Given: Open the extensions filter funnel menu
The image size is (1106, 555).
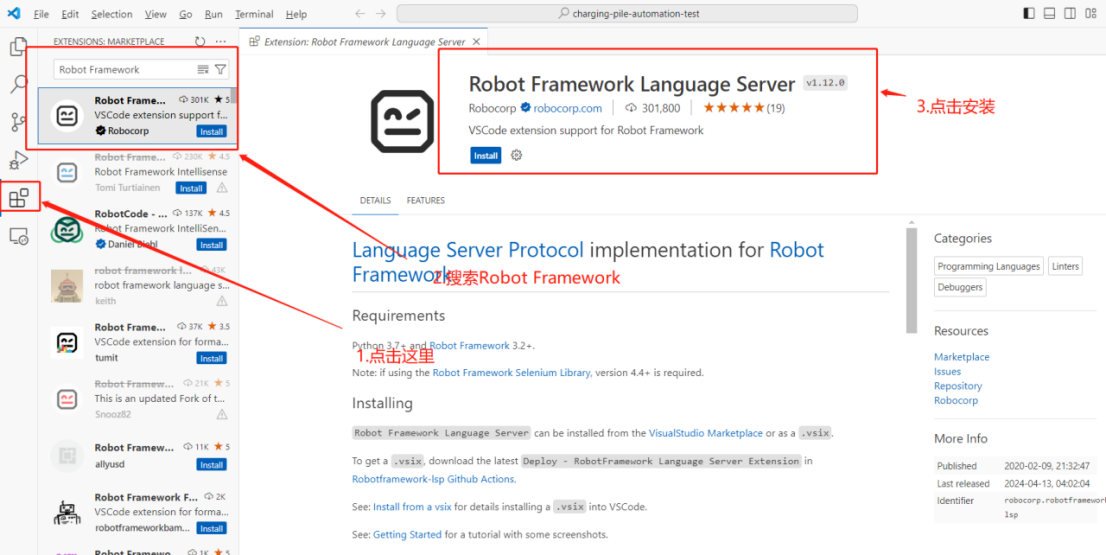Looking at the screenshot, I should coord(221,69).
